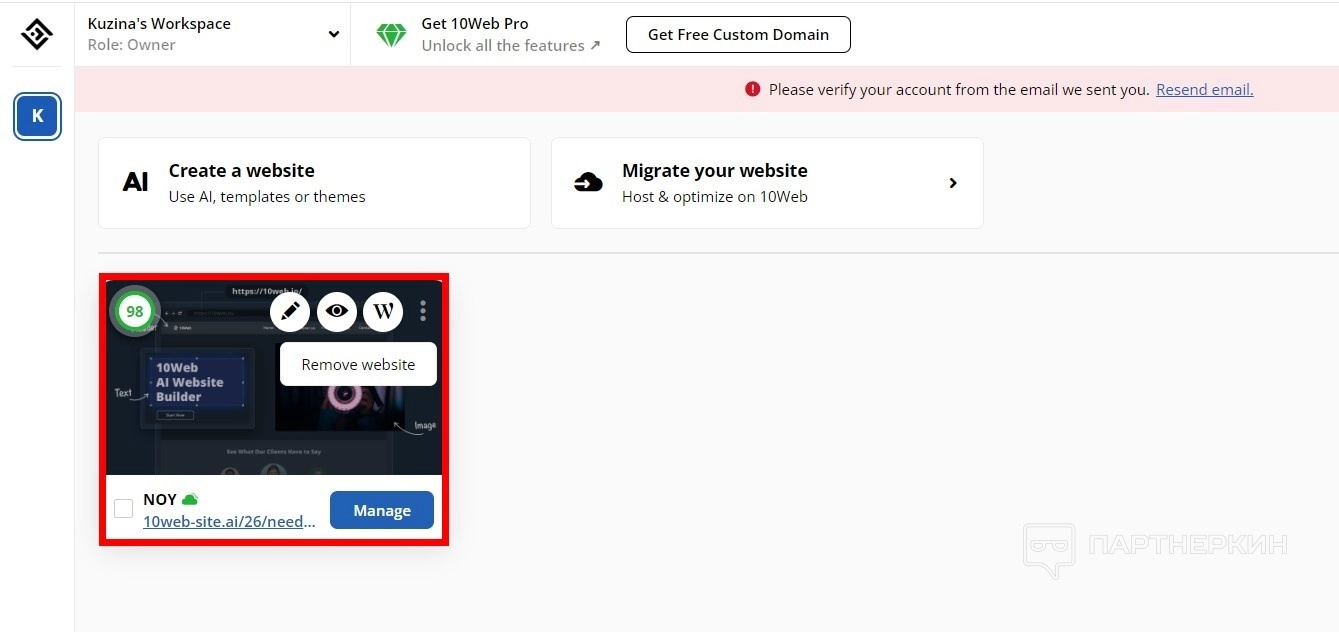Open the Create a website card
1339x632 pixels.
[314, 183]
